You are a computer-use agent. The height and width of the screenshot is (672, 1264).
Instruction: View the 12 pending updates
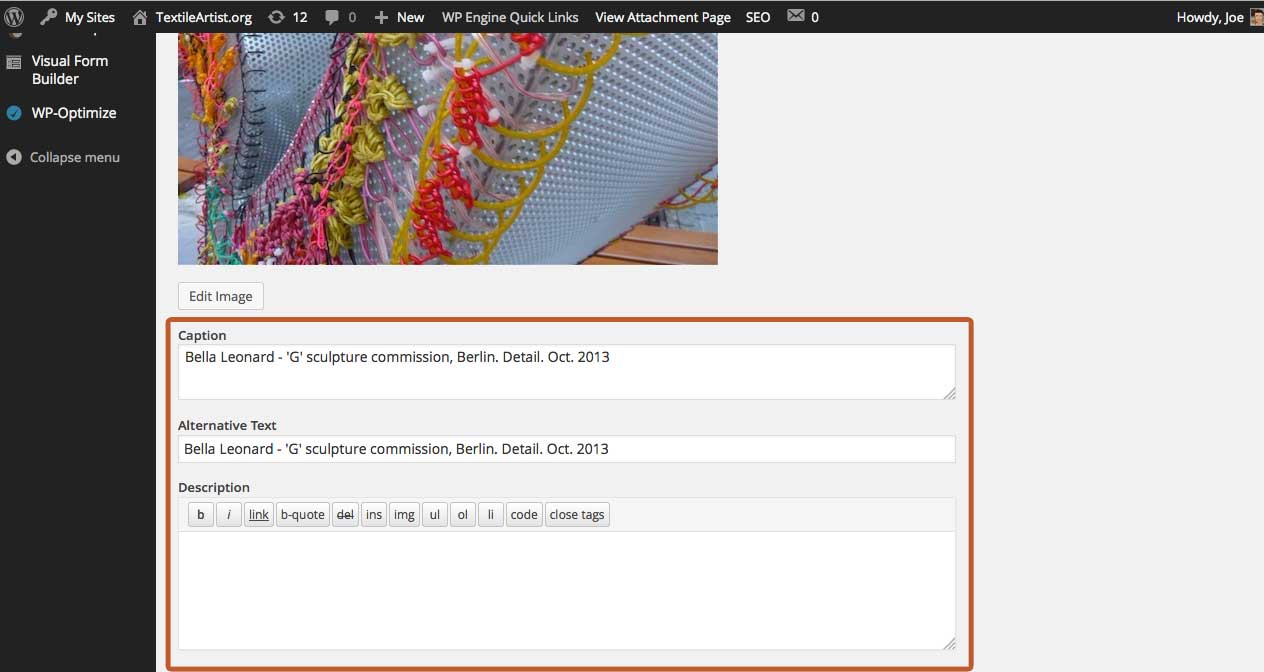click(x=288, y=17)
